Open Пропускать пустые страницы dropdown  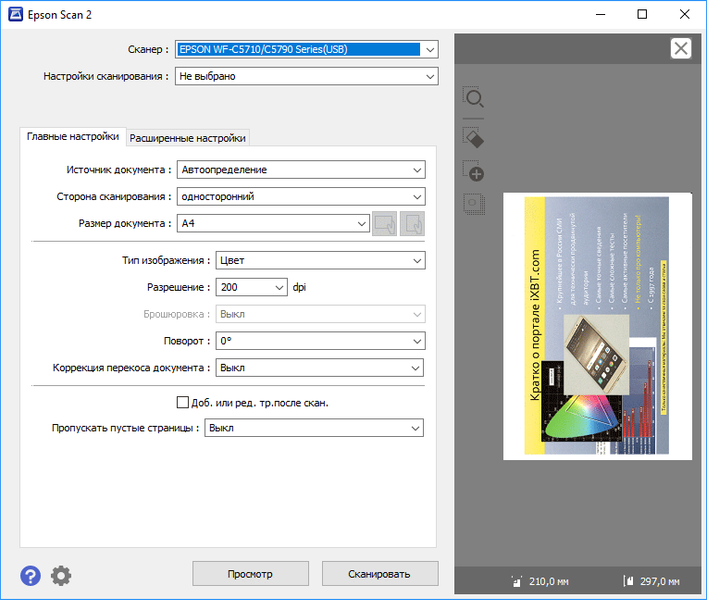tap(314, 428)
